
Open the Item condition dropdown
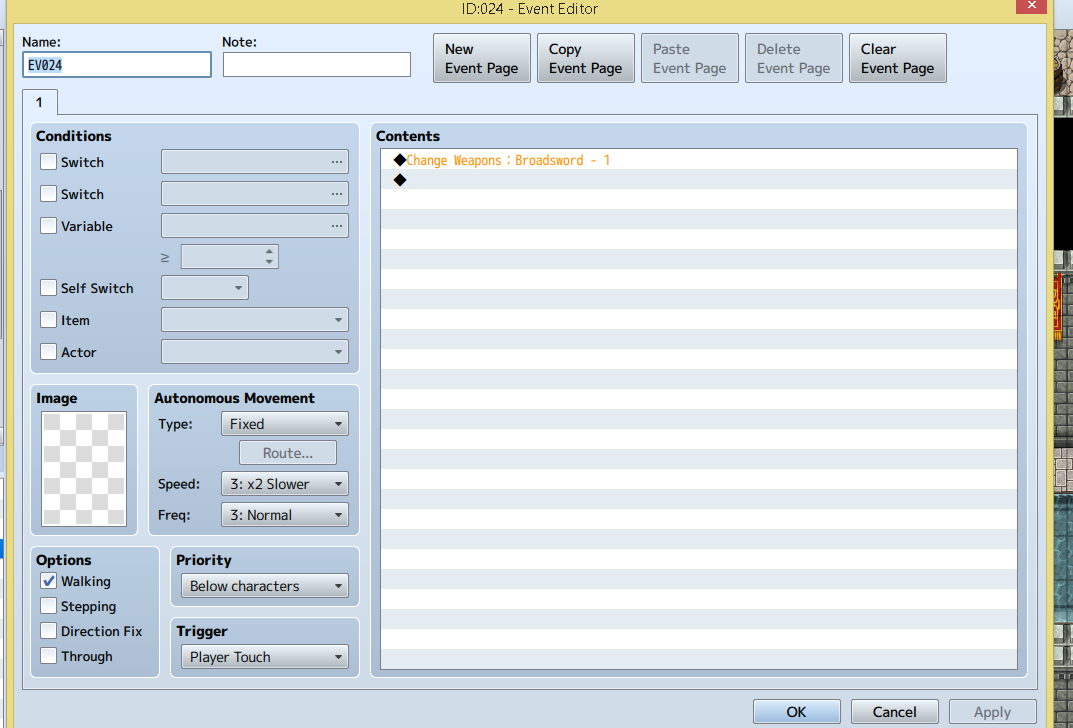click(255, 320)
